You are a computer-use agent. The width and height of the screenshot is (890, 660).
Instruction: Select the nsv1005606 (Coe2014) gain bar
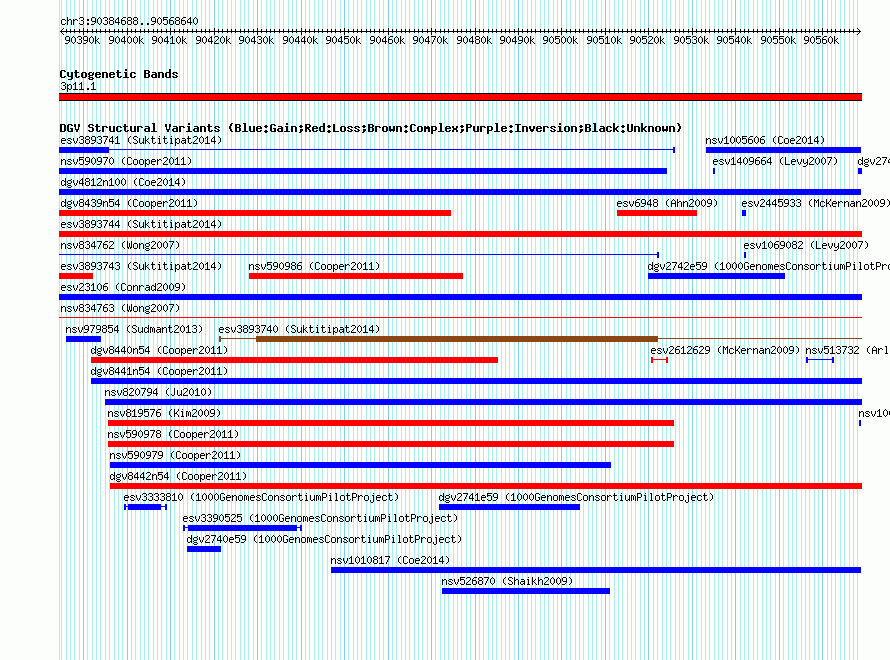coord(783,150)
